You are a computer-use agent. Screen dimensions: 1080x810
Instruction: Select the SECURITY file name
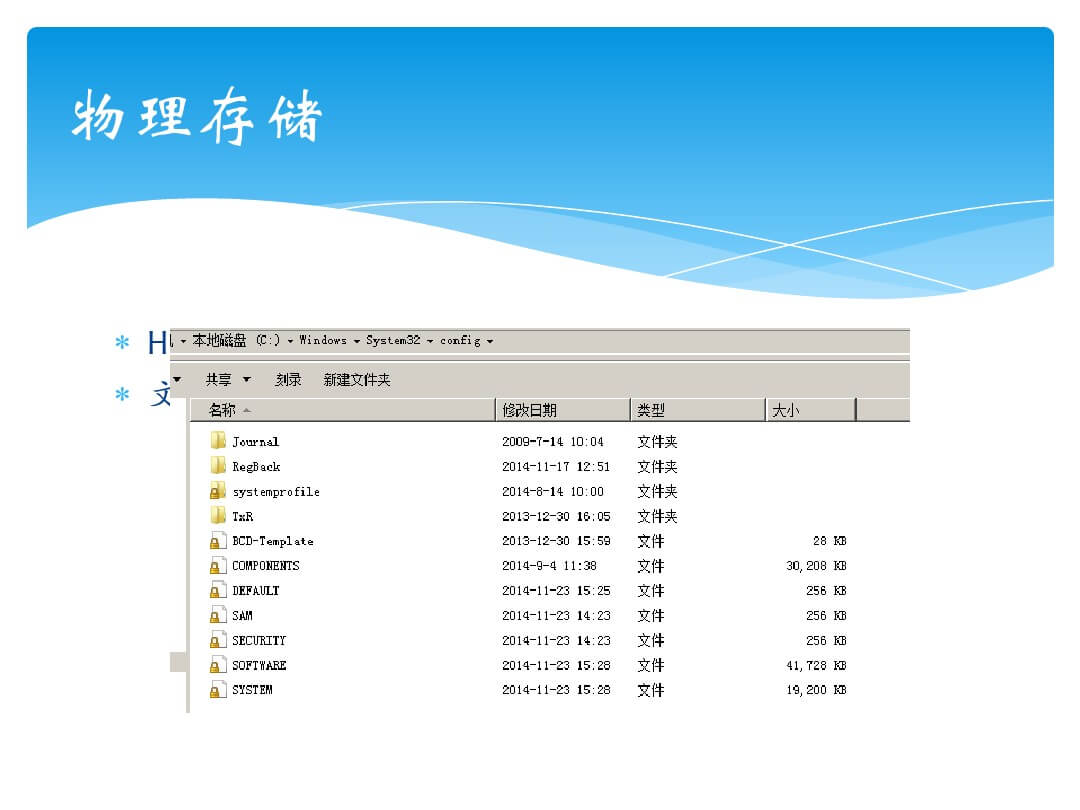259,641
